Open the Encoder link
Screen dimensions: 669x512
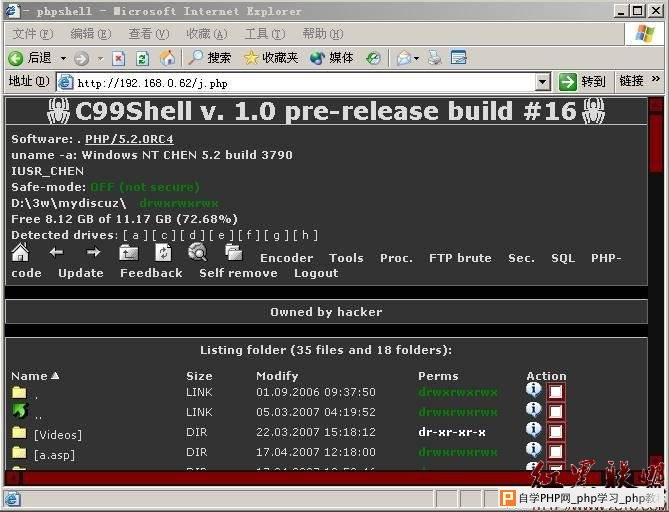click(x=287, y=258)
